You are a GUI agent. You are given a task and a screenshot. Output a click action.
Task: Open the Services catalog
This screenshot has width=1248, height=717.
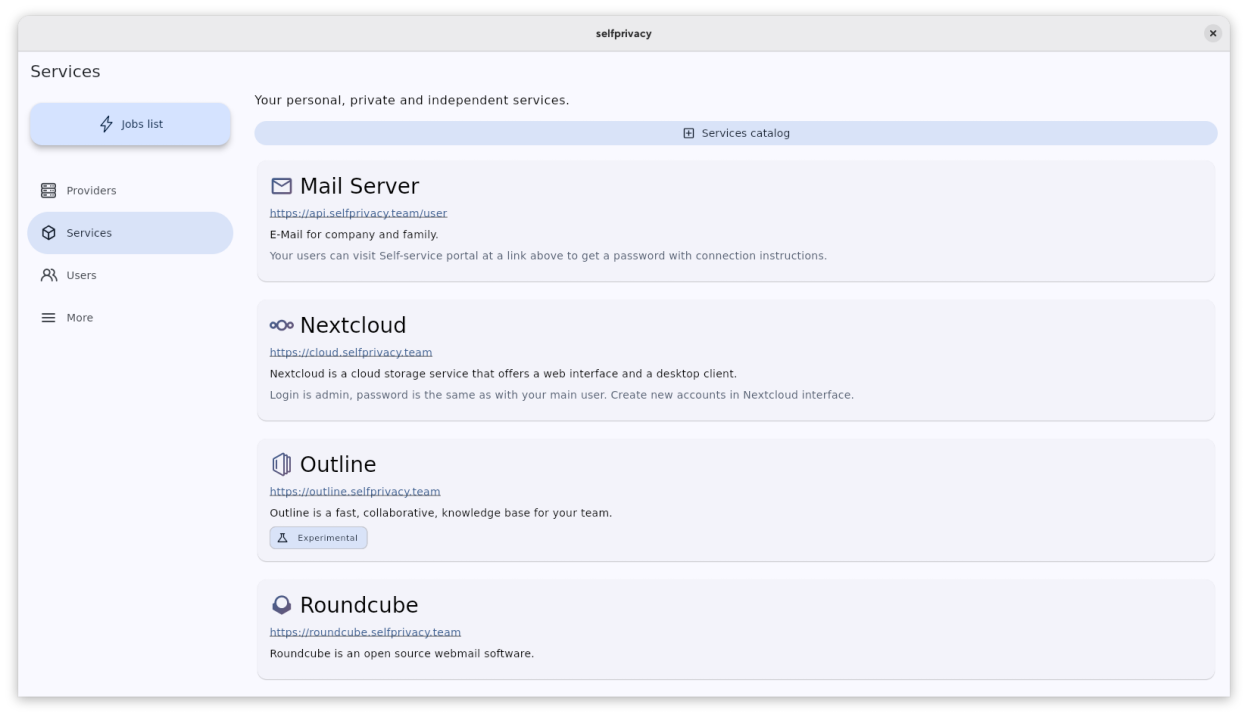pyautogui.click(x=736, y=133)
